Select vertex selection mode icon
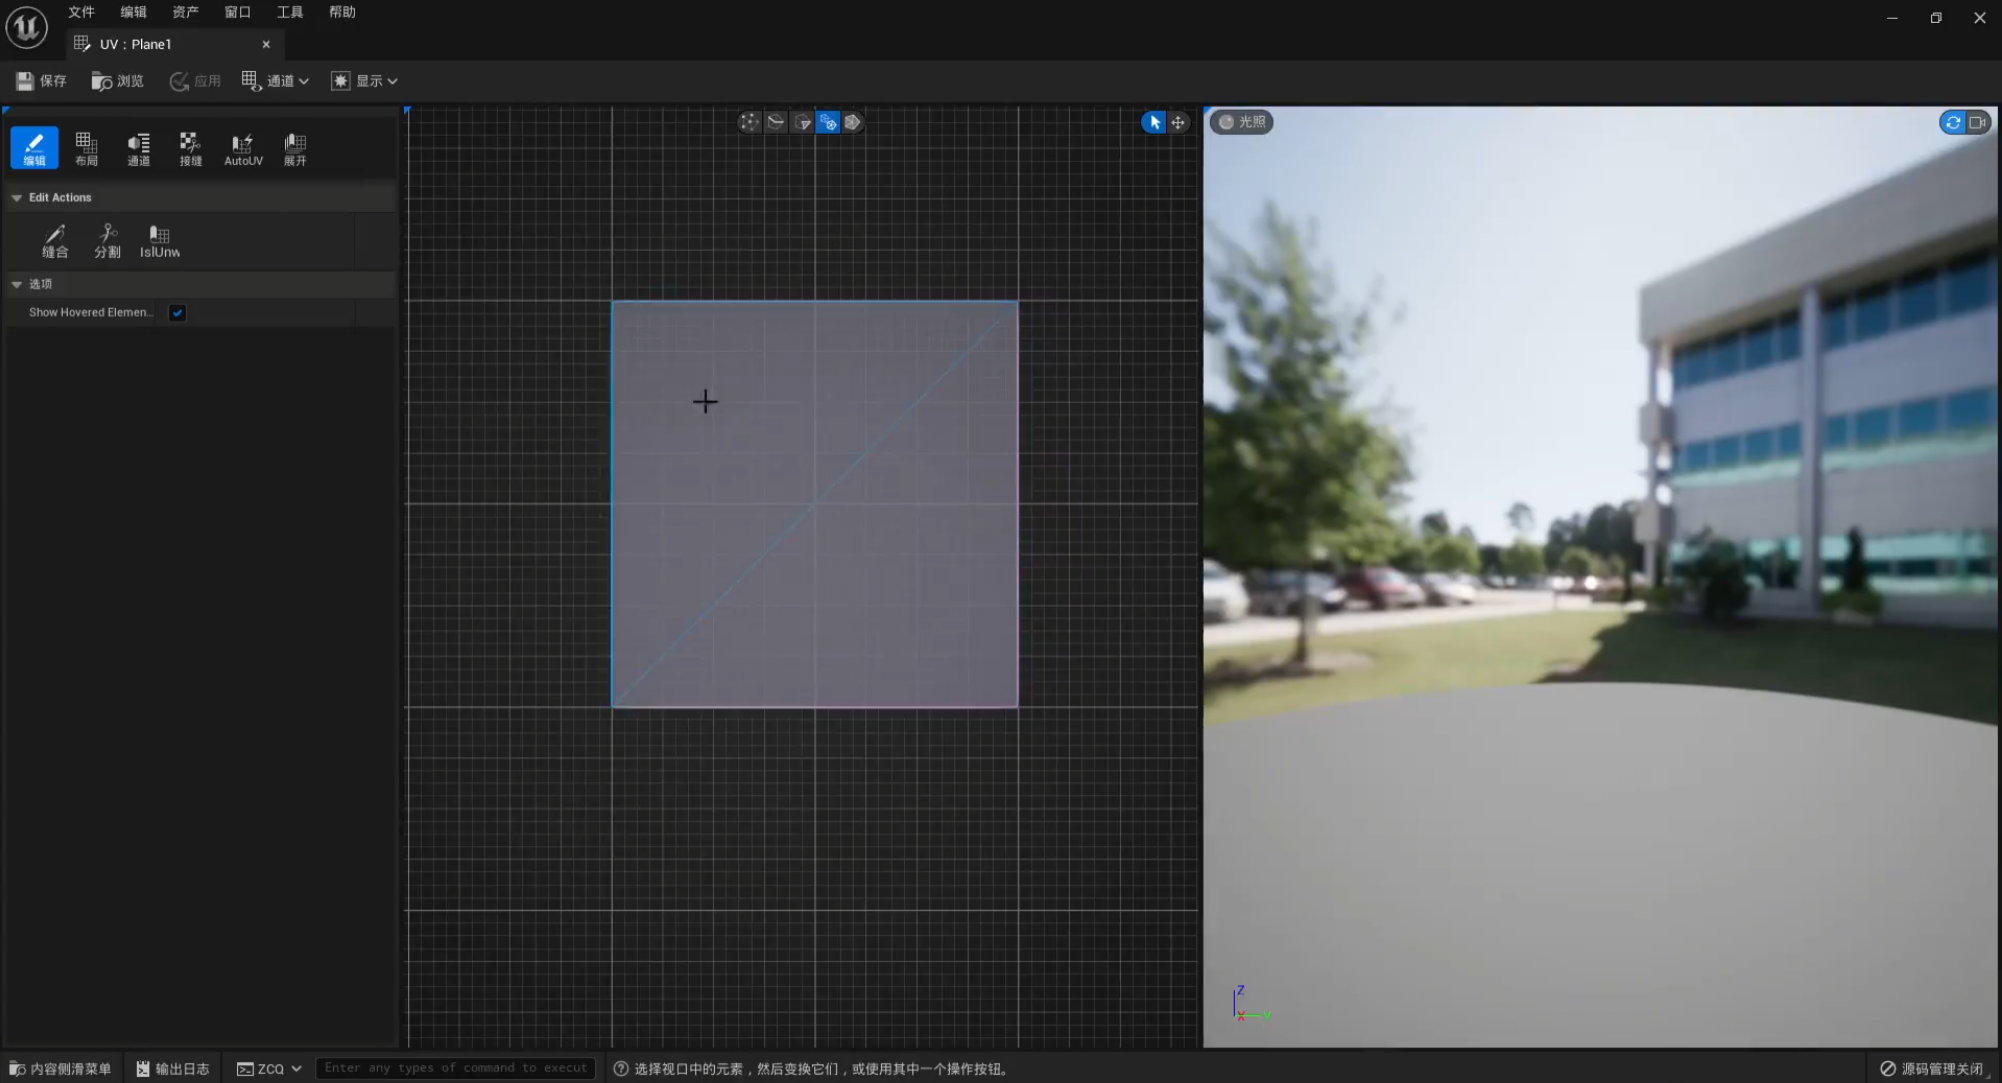Screen dimensions: 2002x1083 [749, 122]
